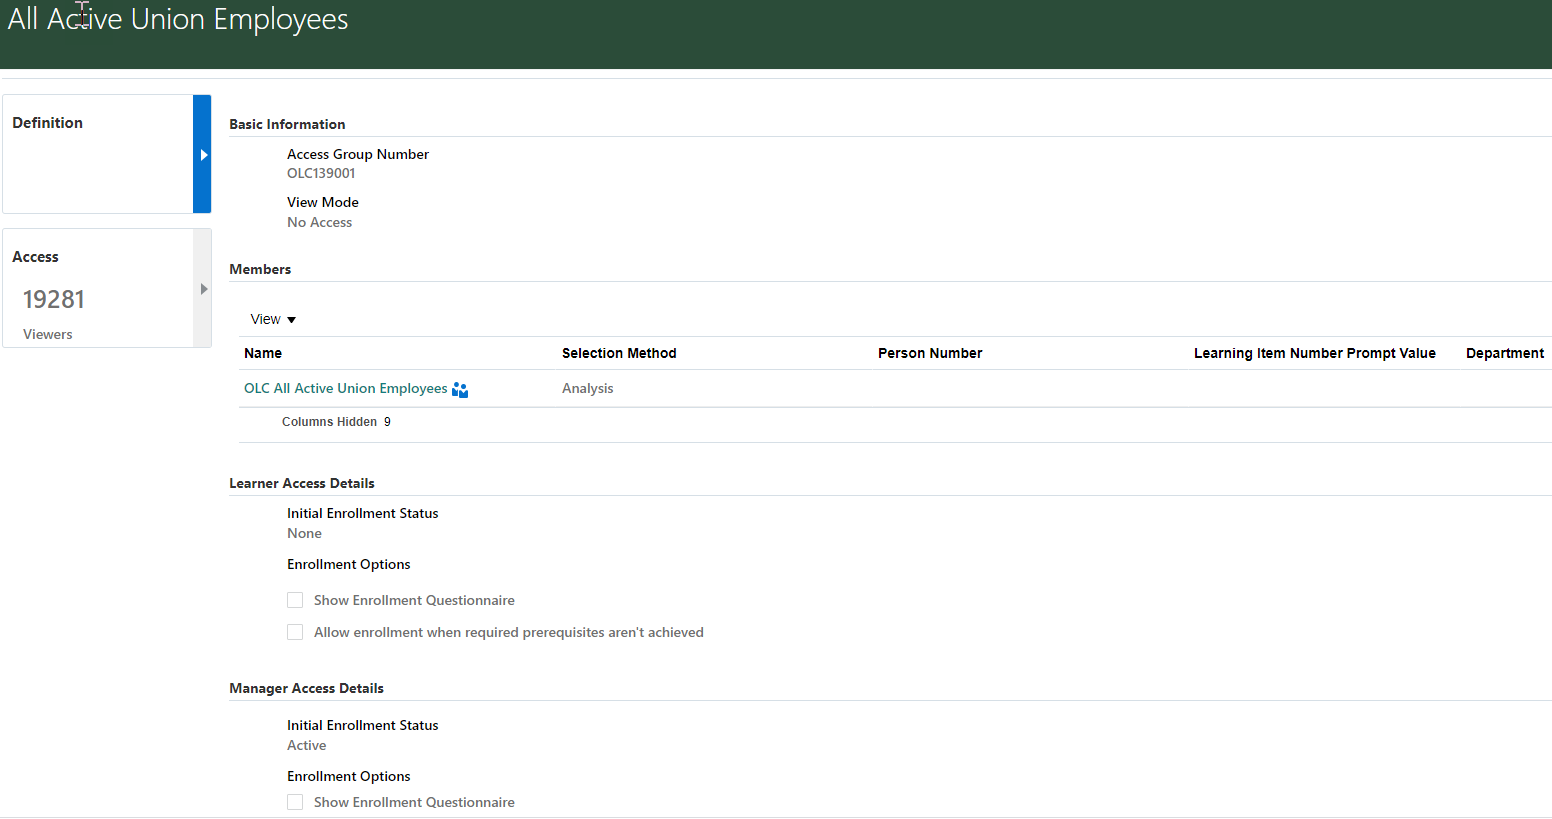Toggle Learner Show Enrollment Questionnaire checkbox
Screen dimensions: 1552x819
(x=295, y=600)
